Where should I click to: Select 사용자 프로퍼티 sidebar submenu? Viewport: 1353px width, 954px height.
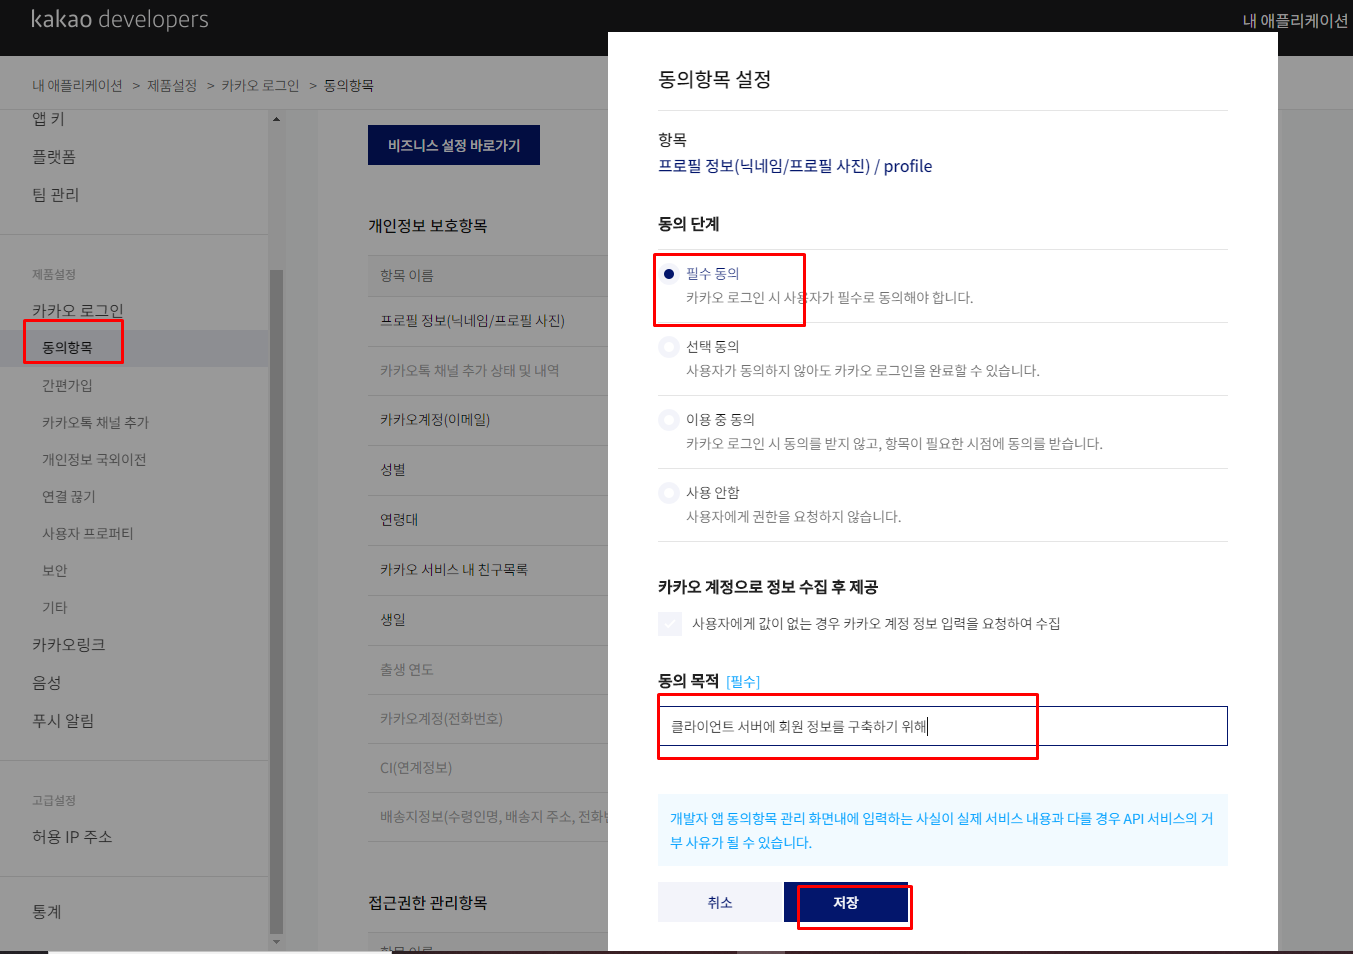pyautogui.click(x=88, y=534)
